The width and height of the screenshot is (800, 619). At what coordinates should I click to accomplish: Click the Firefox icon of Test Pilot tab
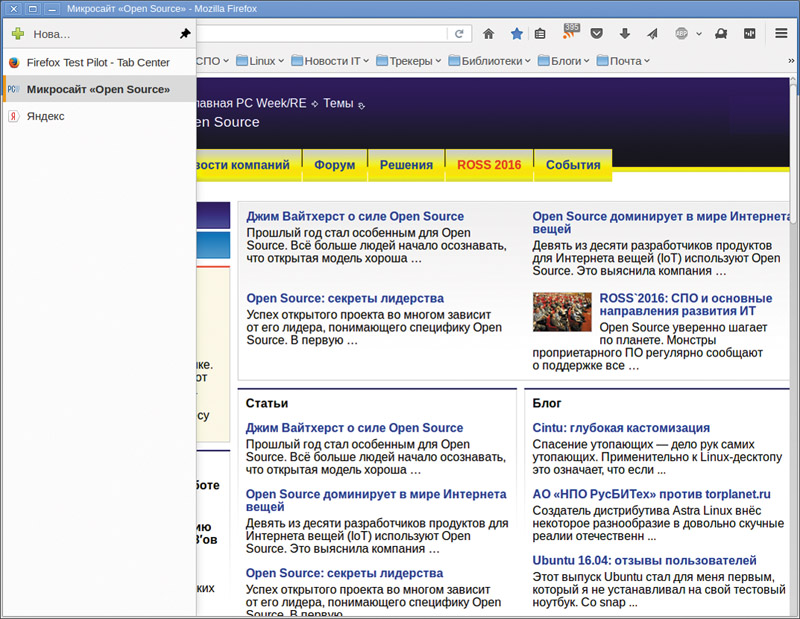coord(14,62)
